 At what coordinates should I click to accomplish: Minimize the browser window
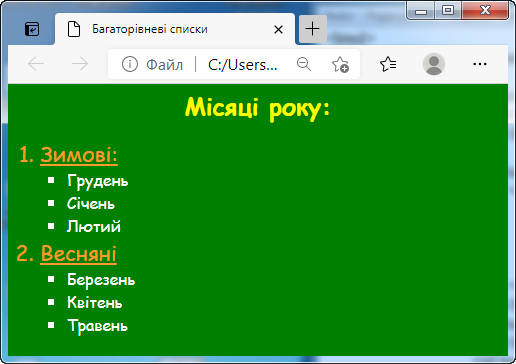421,11
